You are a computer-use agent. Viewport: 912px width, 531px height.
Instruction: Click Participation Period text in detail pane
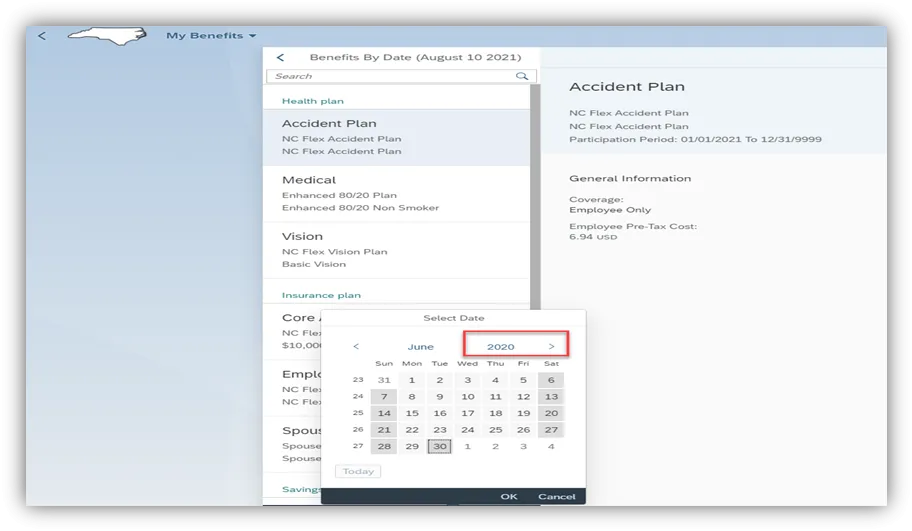tap(695, 140)
